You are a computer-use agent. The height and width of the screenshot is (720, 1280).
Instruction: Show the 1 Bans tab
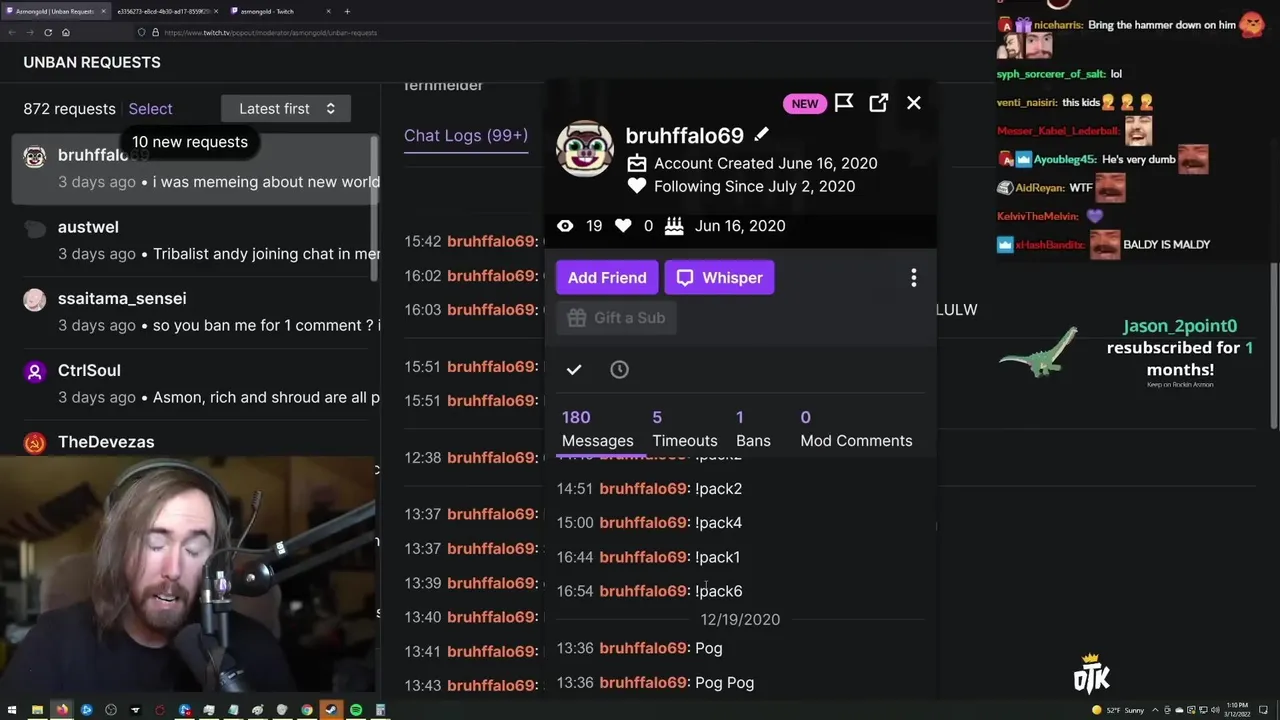(753, 429)
